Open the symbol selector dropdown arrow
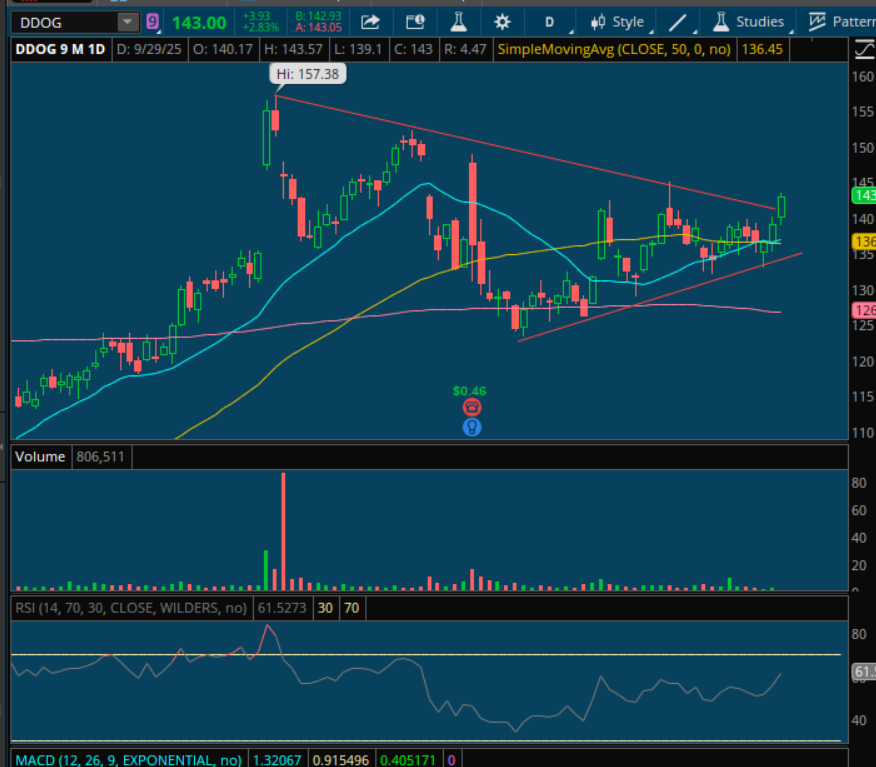Image resolution: width=876 pixels, height=767 pixels. click(128, 23)
